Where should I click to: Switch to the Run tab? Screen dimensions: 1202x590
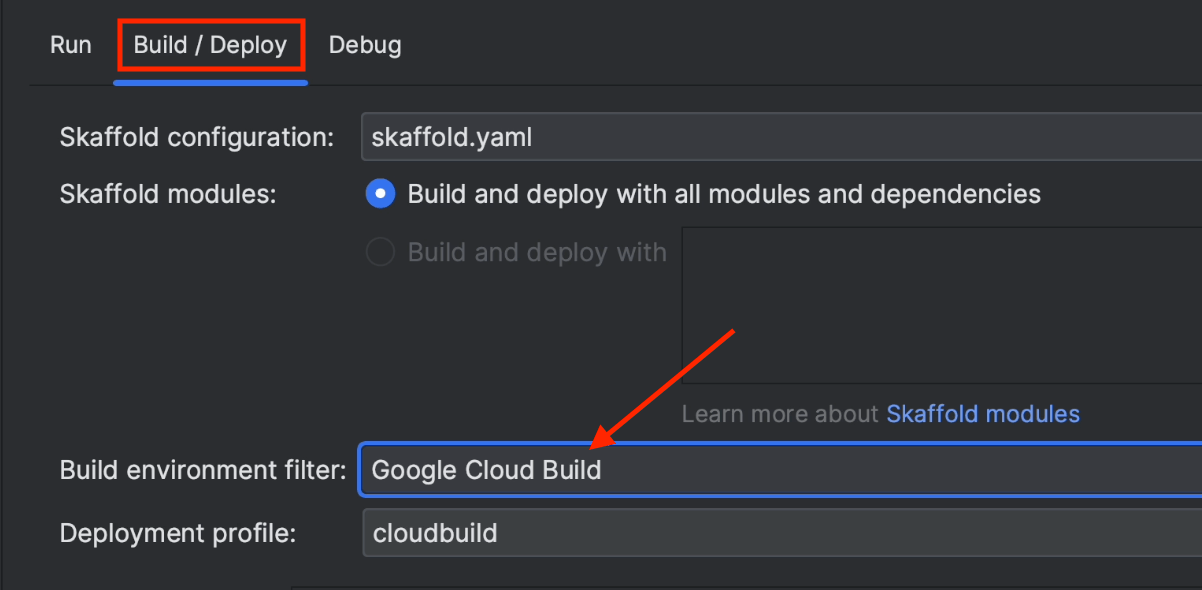(70, 45)
